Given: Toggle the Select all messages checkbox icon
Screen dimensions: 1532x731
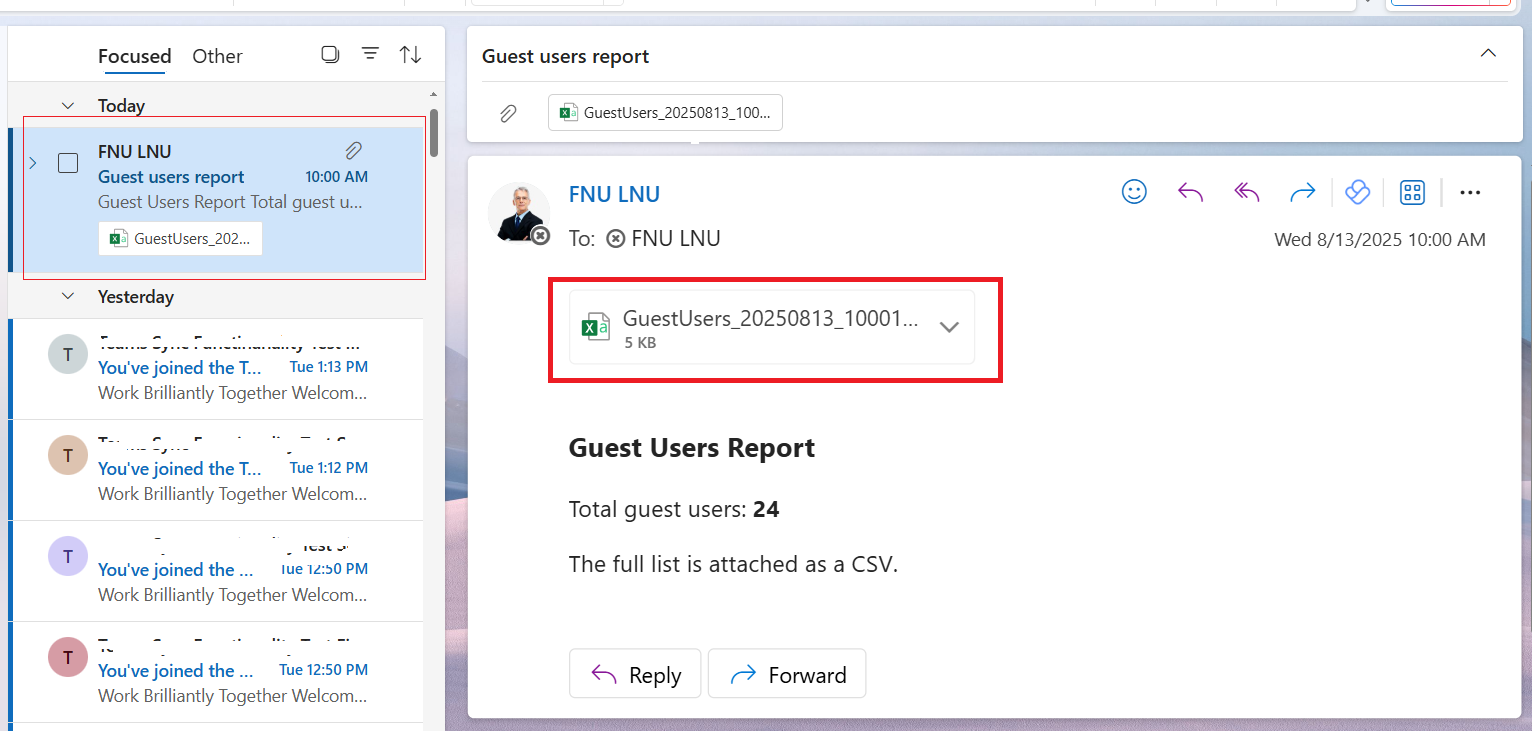Looking at the screenshot, I should click(330, 55).
